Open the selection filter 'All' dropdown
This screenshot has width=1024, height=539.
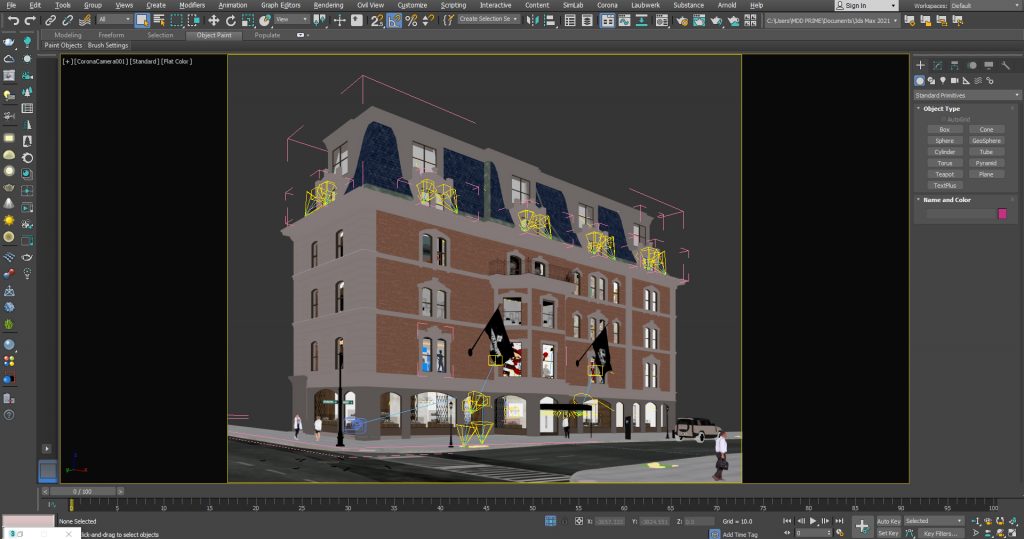[115, 20]
